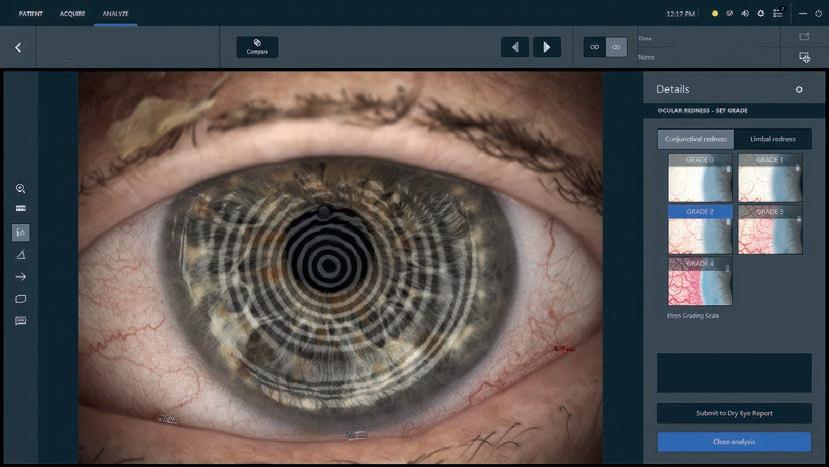Image resolution: width=829 pixels, height=467 pixels.
Task: Click the Time field label
Action: [x=645, y=39]
